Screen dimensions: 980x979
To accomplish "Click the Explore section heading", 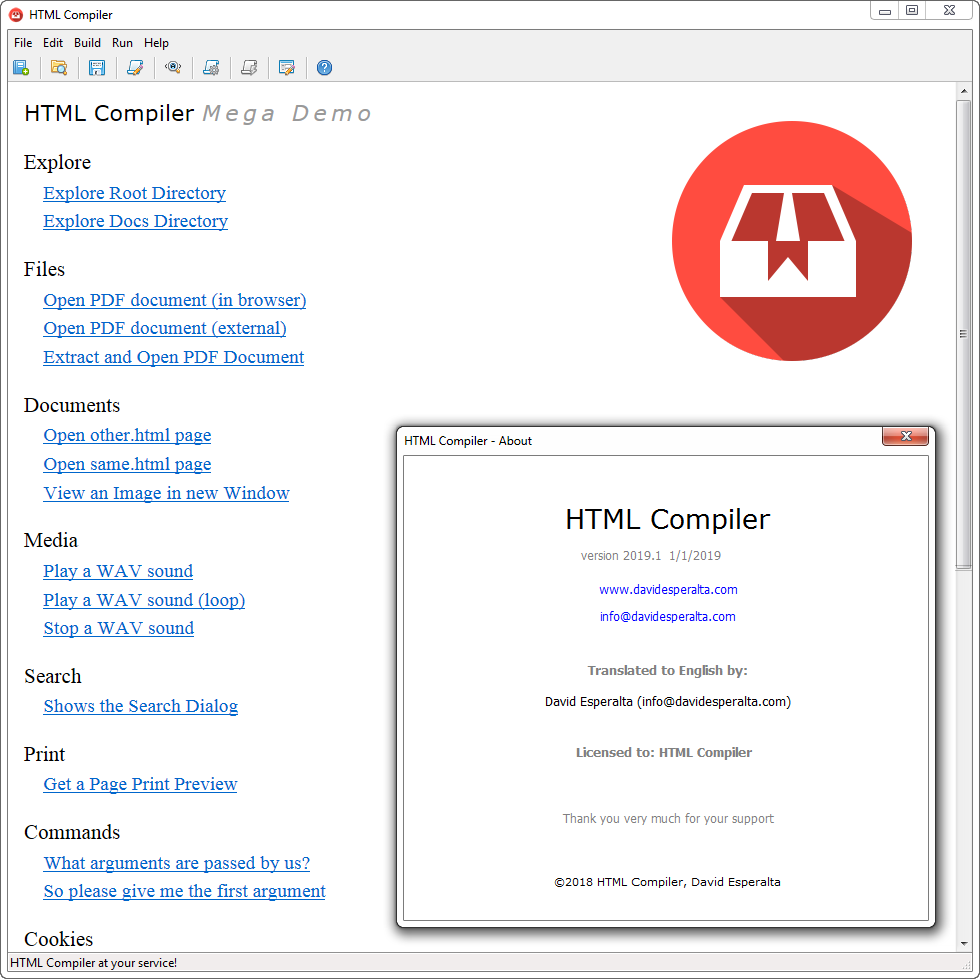I will 58,163.
